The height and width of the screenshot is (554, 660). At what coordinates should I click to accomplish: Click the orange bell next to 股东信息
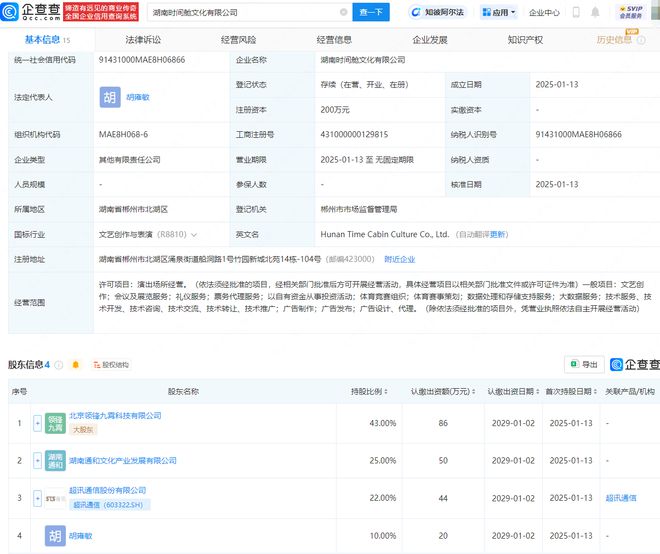click(76, 365)
